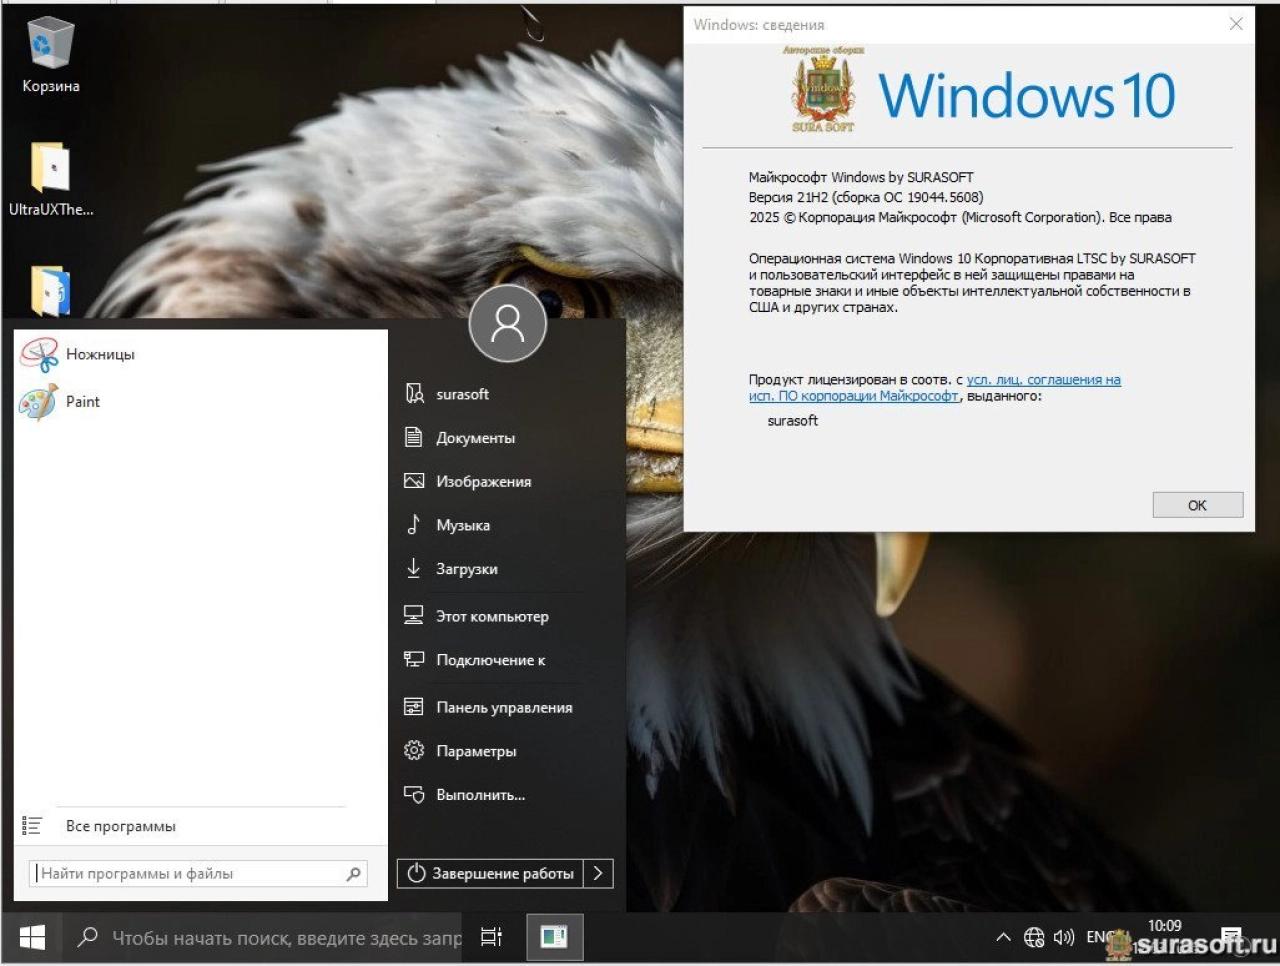
Task: Open Task View on taskbar
Action: [x=491, y=938]
